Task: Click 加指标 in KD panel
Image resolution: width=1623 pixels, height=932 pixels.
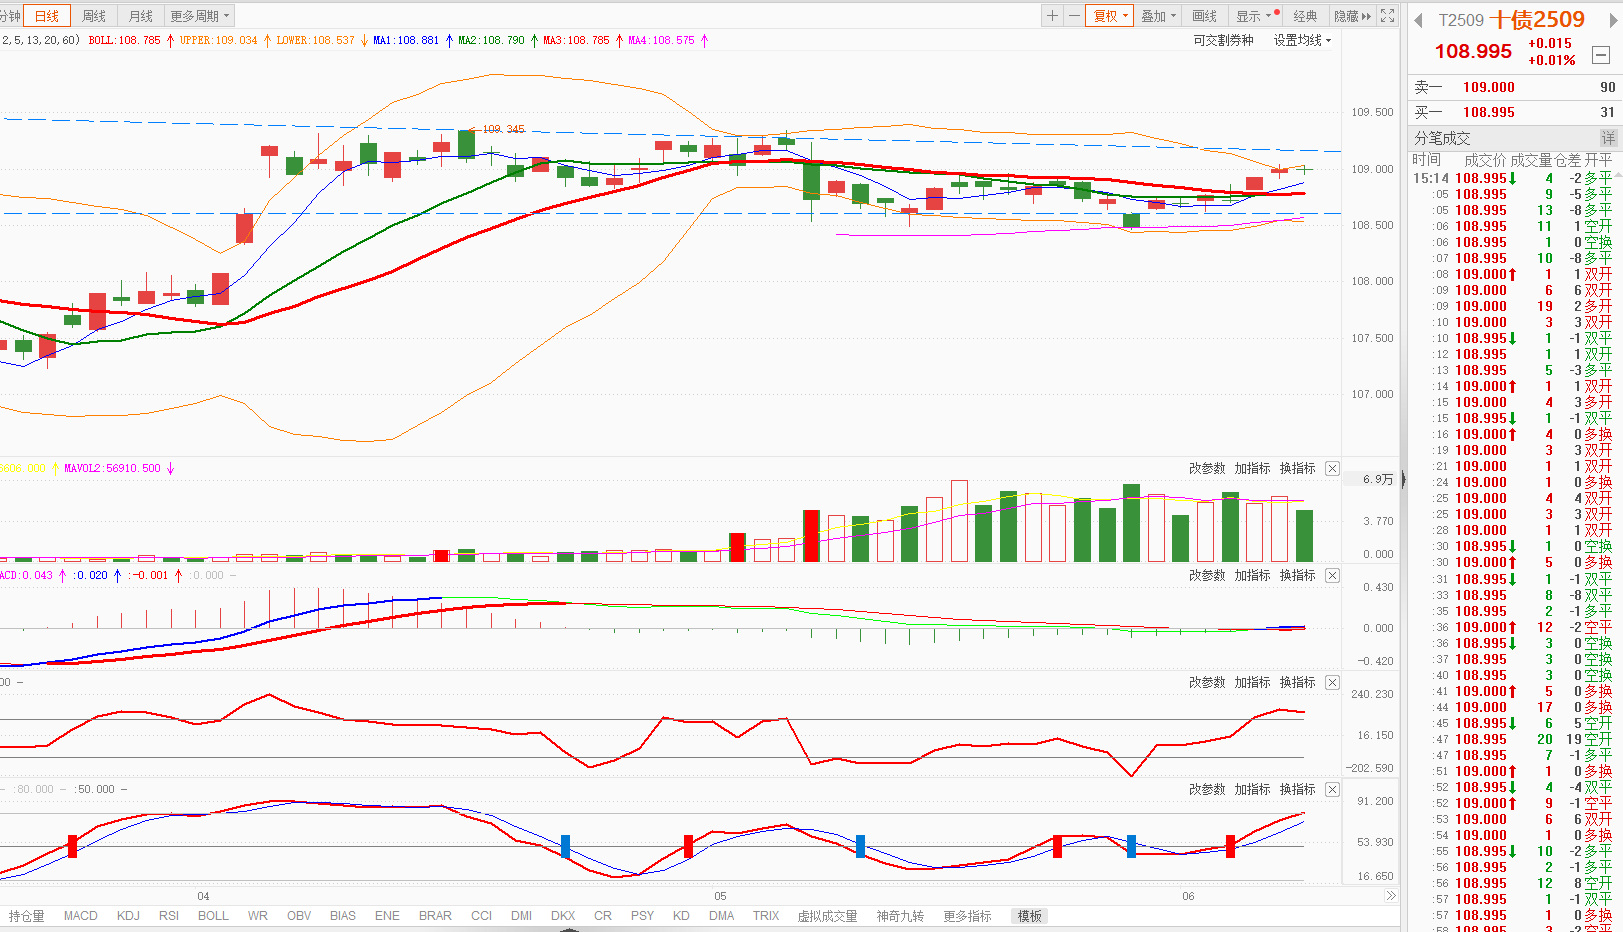Action: pyautogui.click(x=1252, y=789)
